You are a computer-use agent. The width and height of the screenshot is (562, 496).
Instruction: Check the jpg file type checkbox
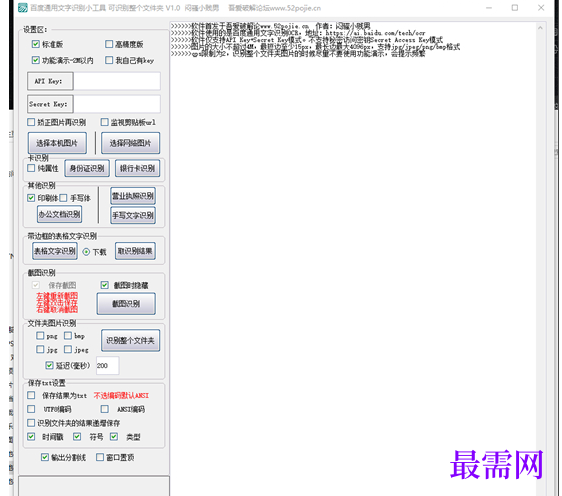click(40, 349)
